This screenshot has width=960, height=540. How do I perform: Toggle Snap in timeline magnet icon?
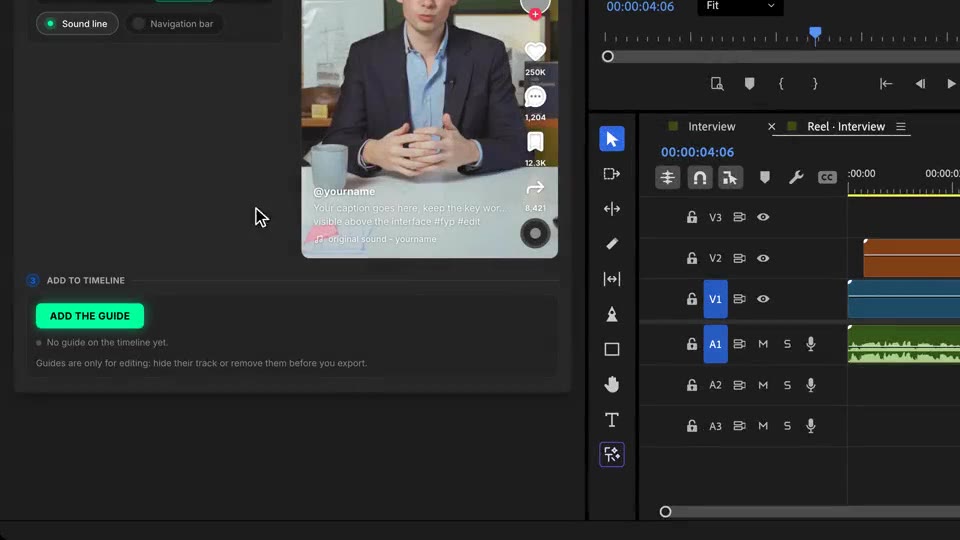[x=699, y=178]
